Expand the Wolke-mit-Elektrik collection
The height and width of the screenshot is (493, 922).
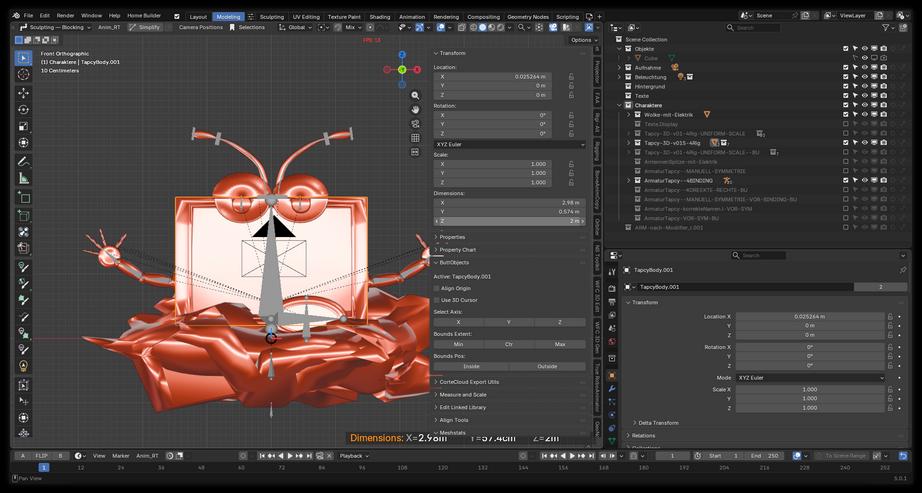pos(628,115)
